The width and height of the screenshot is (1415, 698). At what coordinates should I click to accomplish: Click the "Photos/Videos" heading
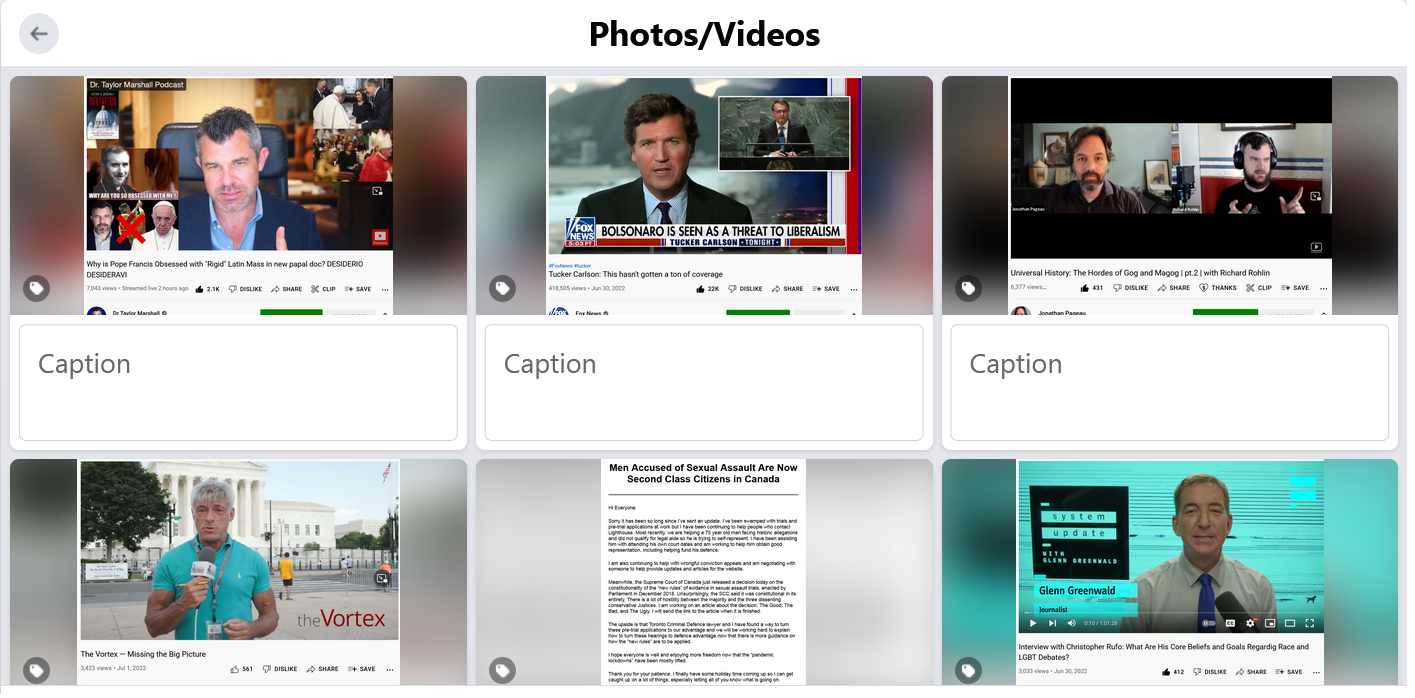pos(705,34)
